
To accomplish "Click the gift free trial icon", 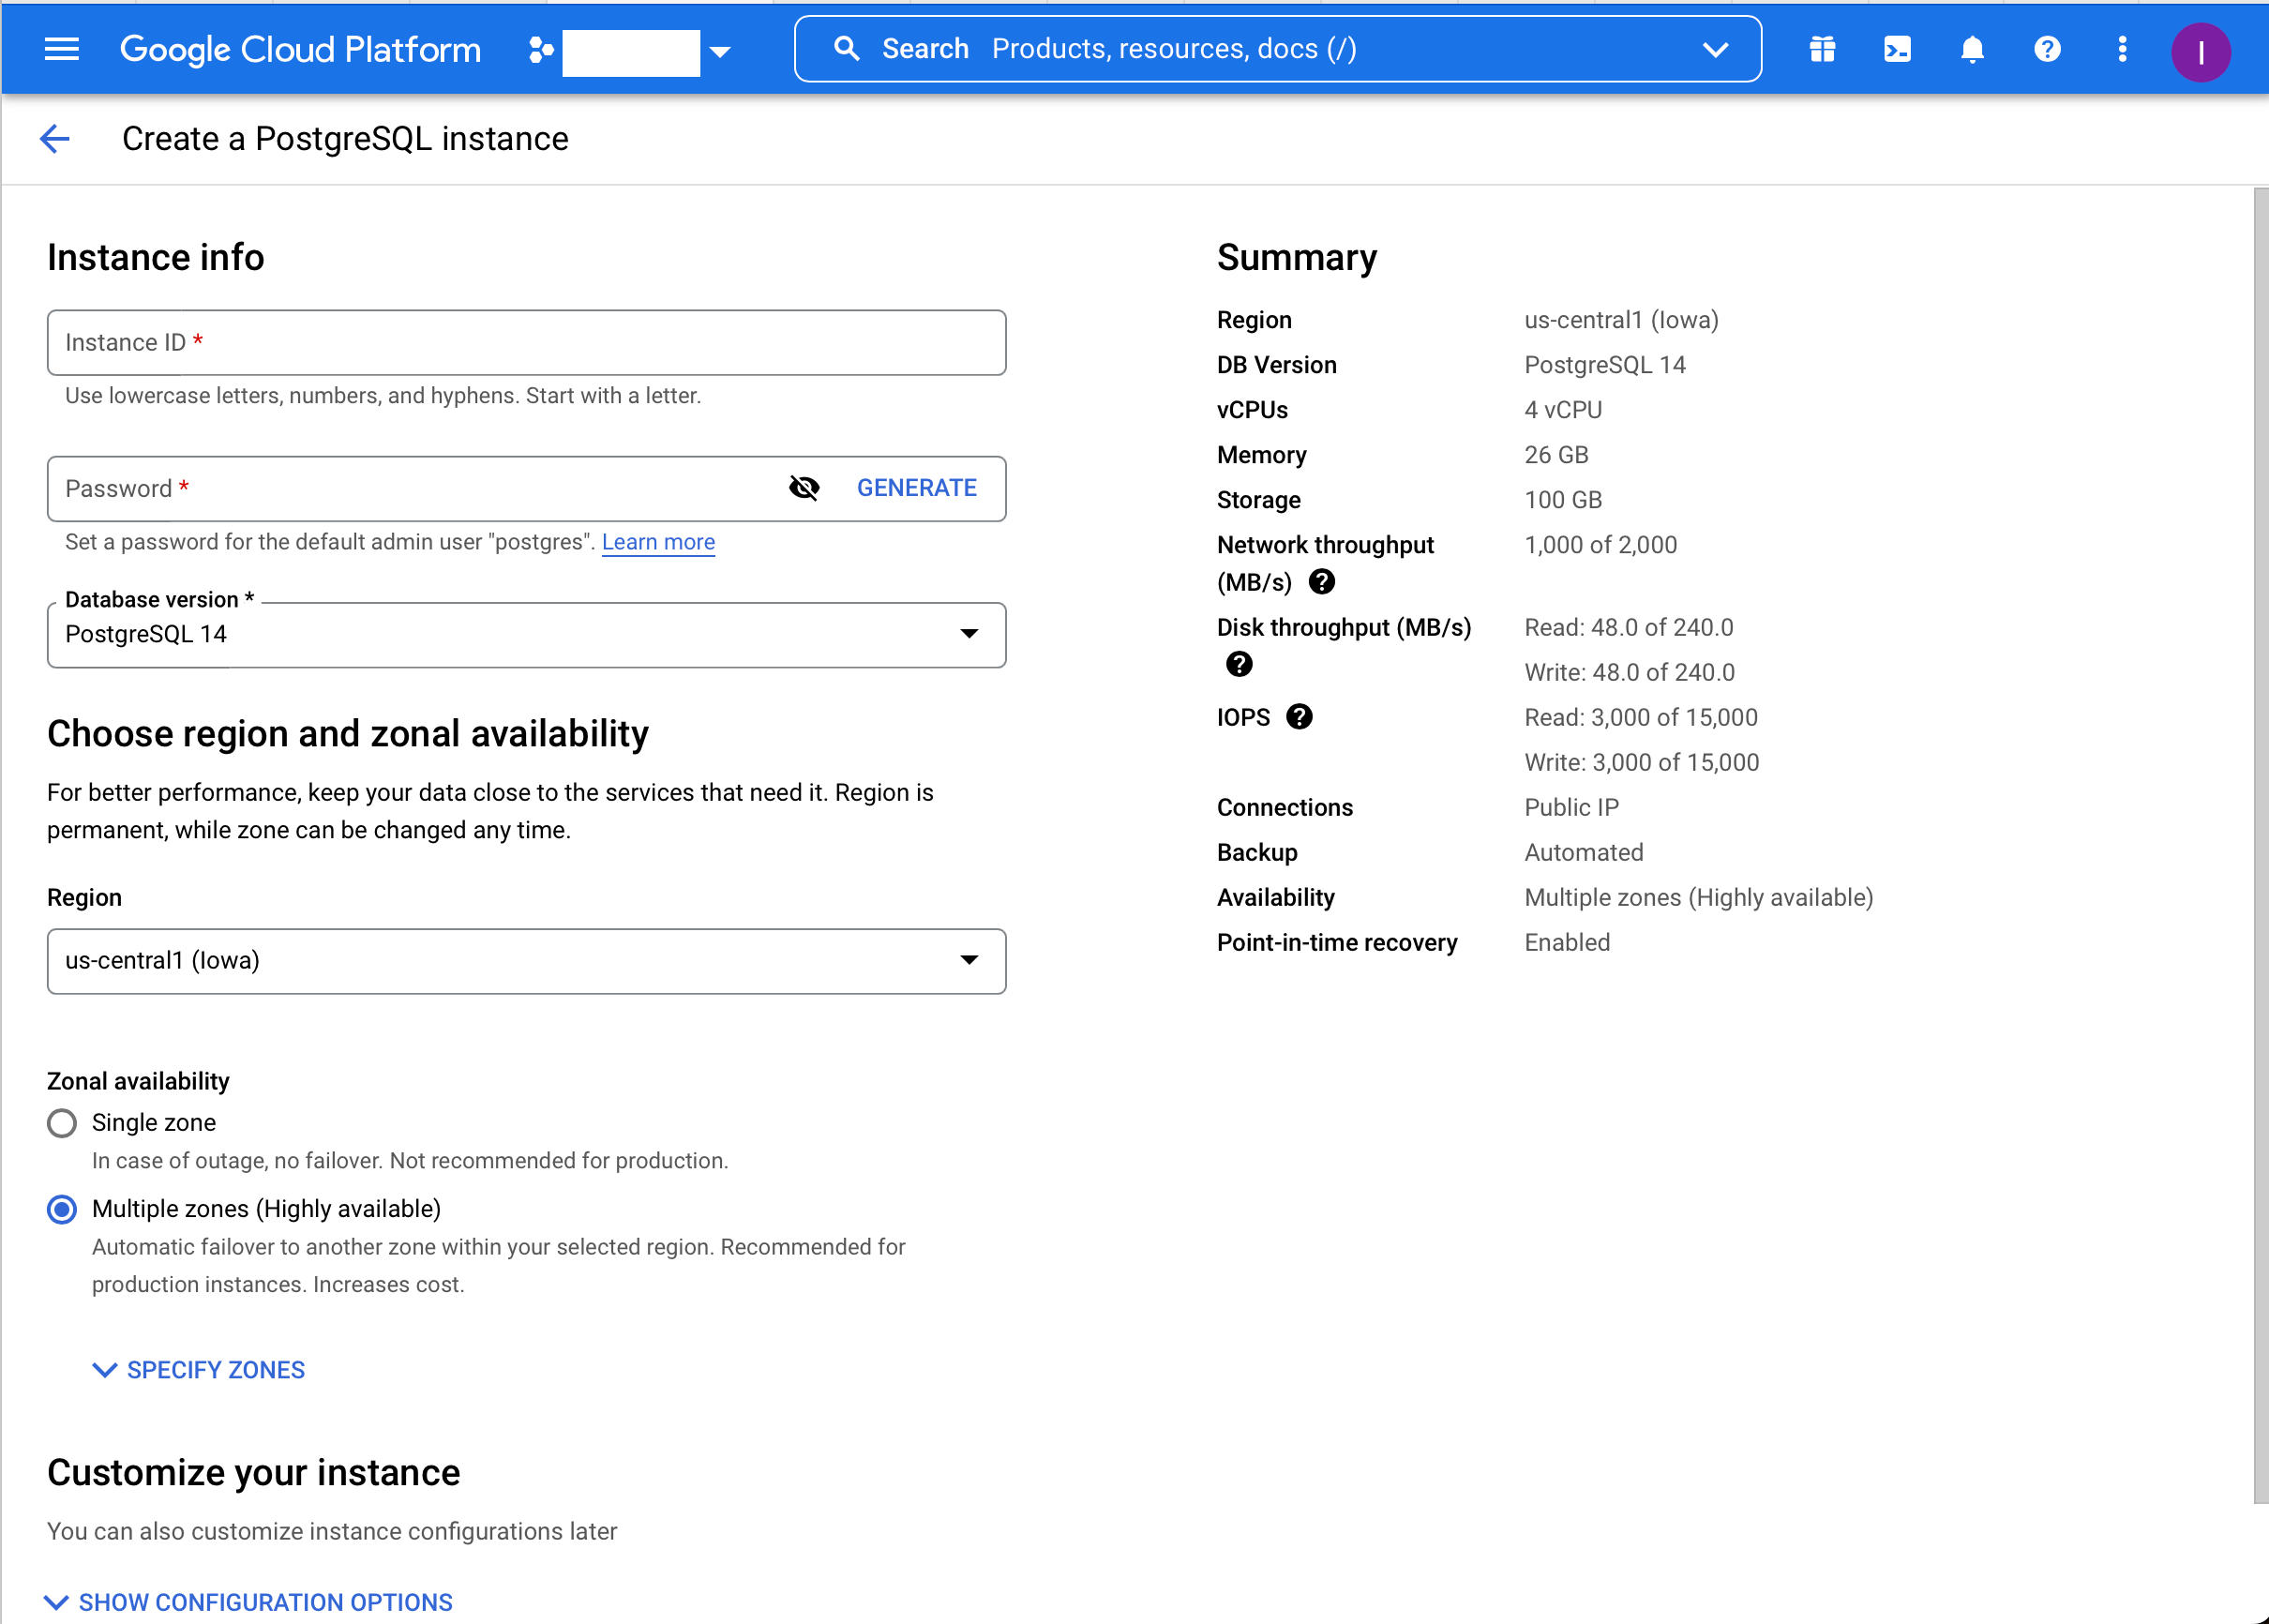I will click(x=1822, y=49).
